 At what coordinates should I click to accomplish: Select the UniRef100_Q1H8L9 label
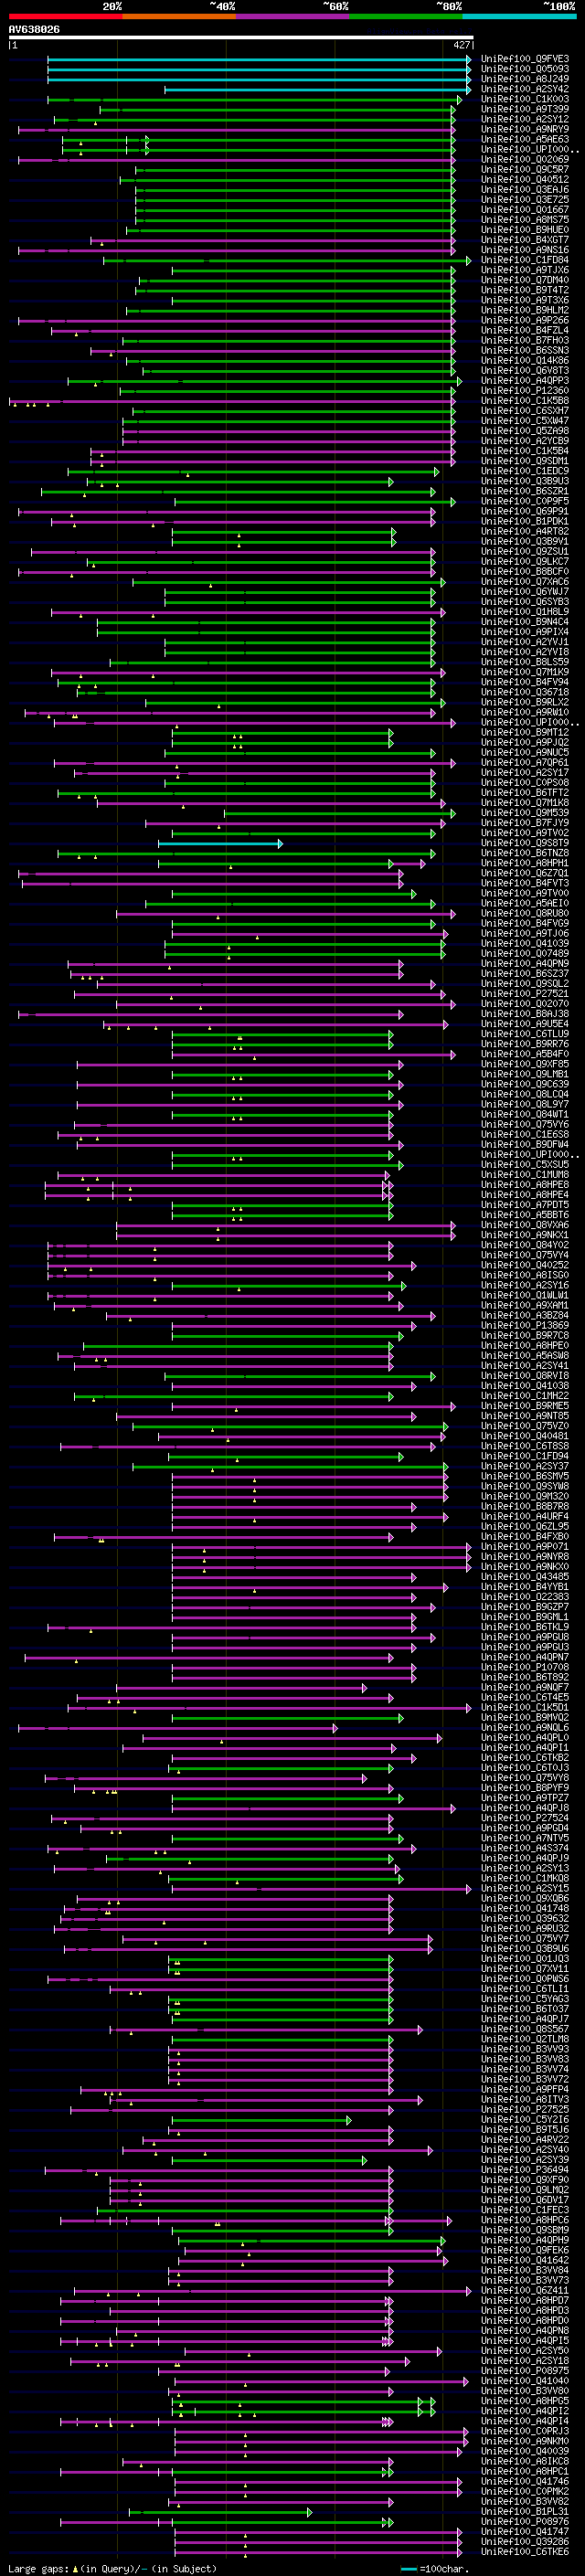click(x=525, y=612)
